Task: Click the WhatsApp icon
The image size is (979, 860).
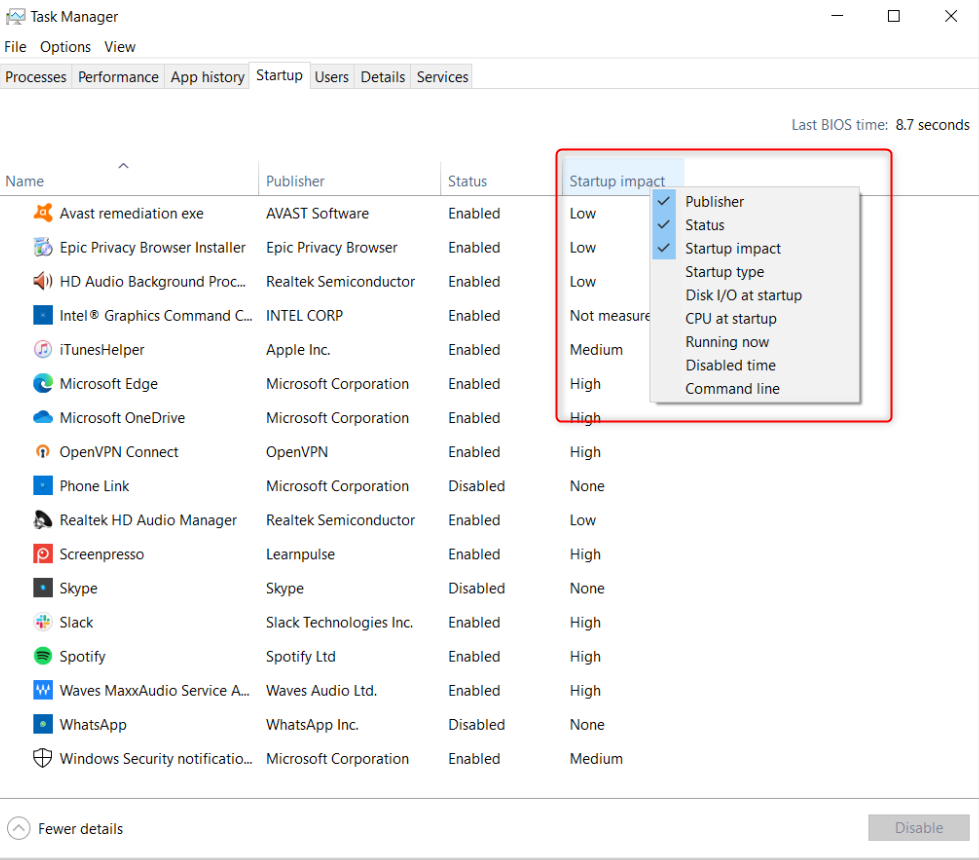Action: pyautogui.click(x=42, y=724)
